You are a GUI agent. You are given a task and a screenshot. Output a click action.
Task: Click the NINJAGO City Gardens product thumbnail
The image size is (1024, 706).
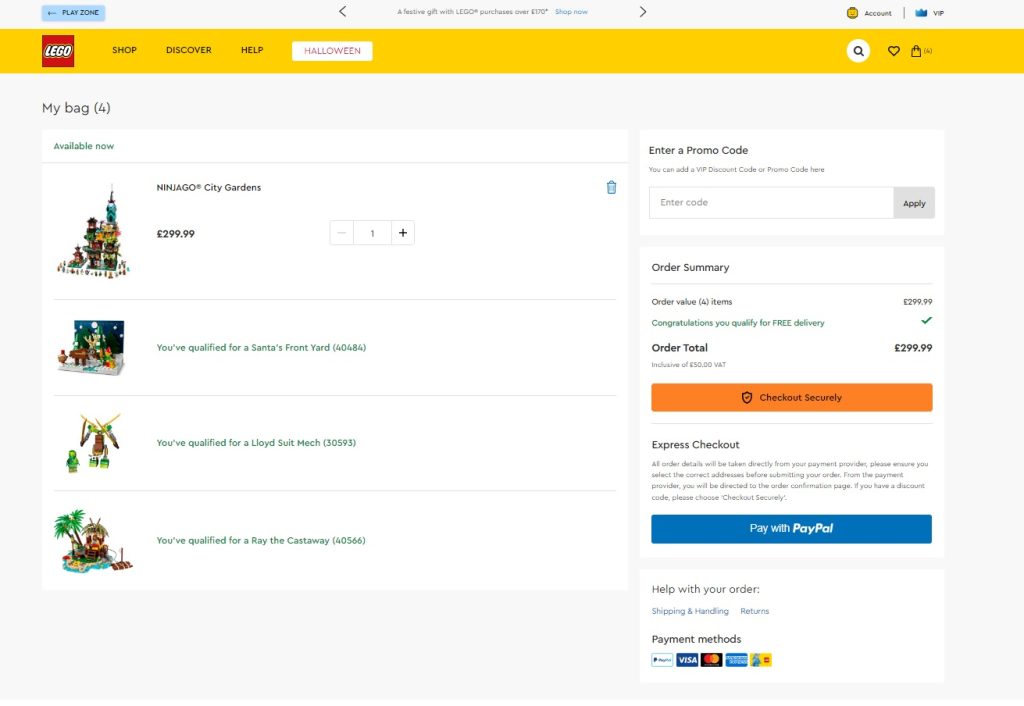pyautogui.click(x=93, y=232)
